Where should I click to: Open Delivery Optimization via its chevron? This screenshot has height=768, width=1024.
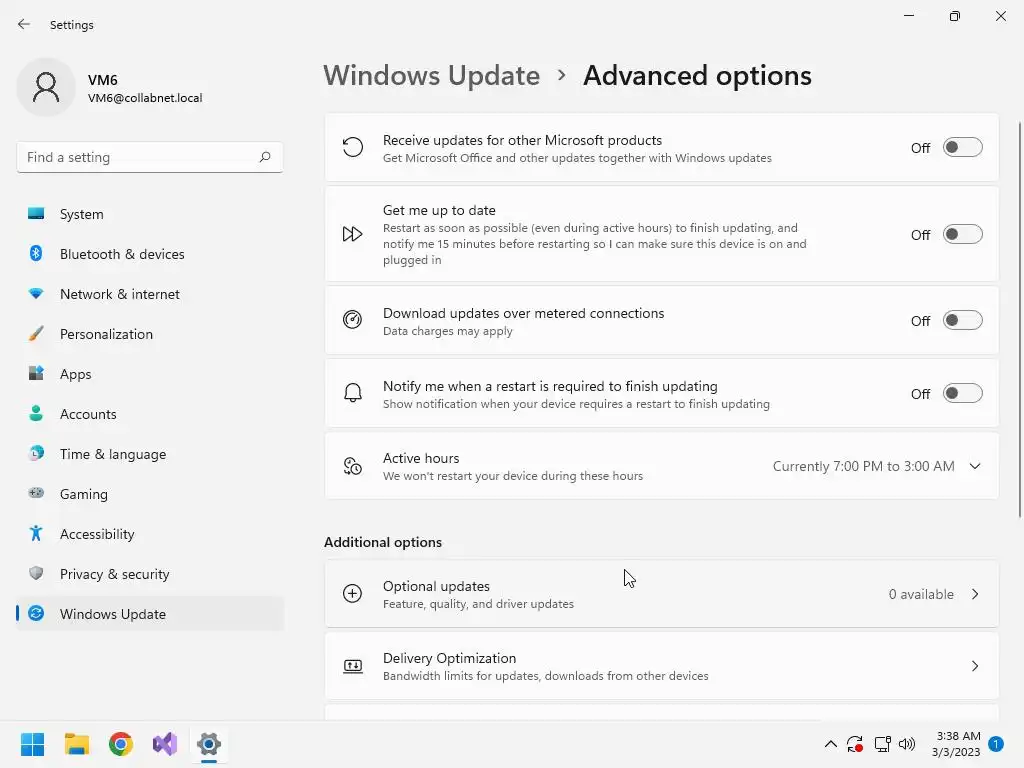tap(975, 665)
